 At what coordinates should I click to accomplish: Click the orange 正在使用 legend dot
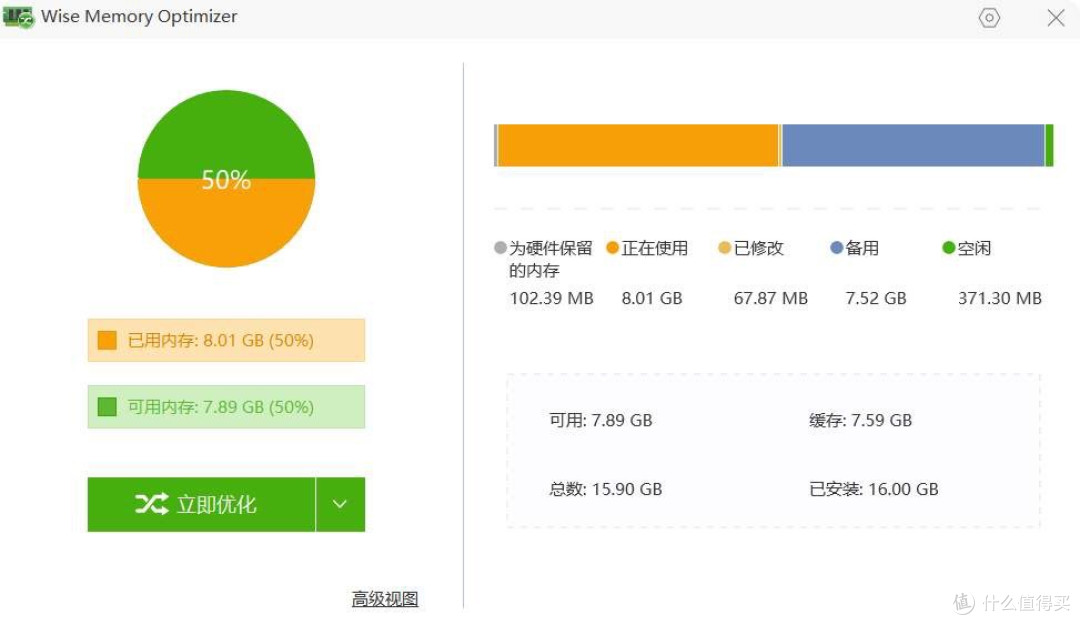(612, 247)
